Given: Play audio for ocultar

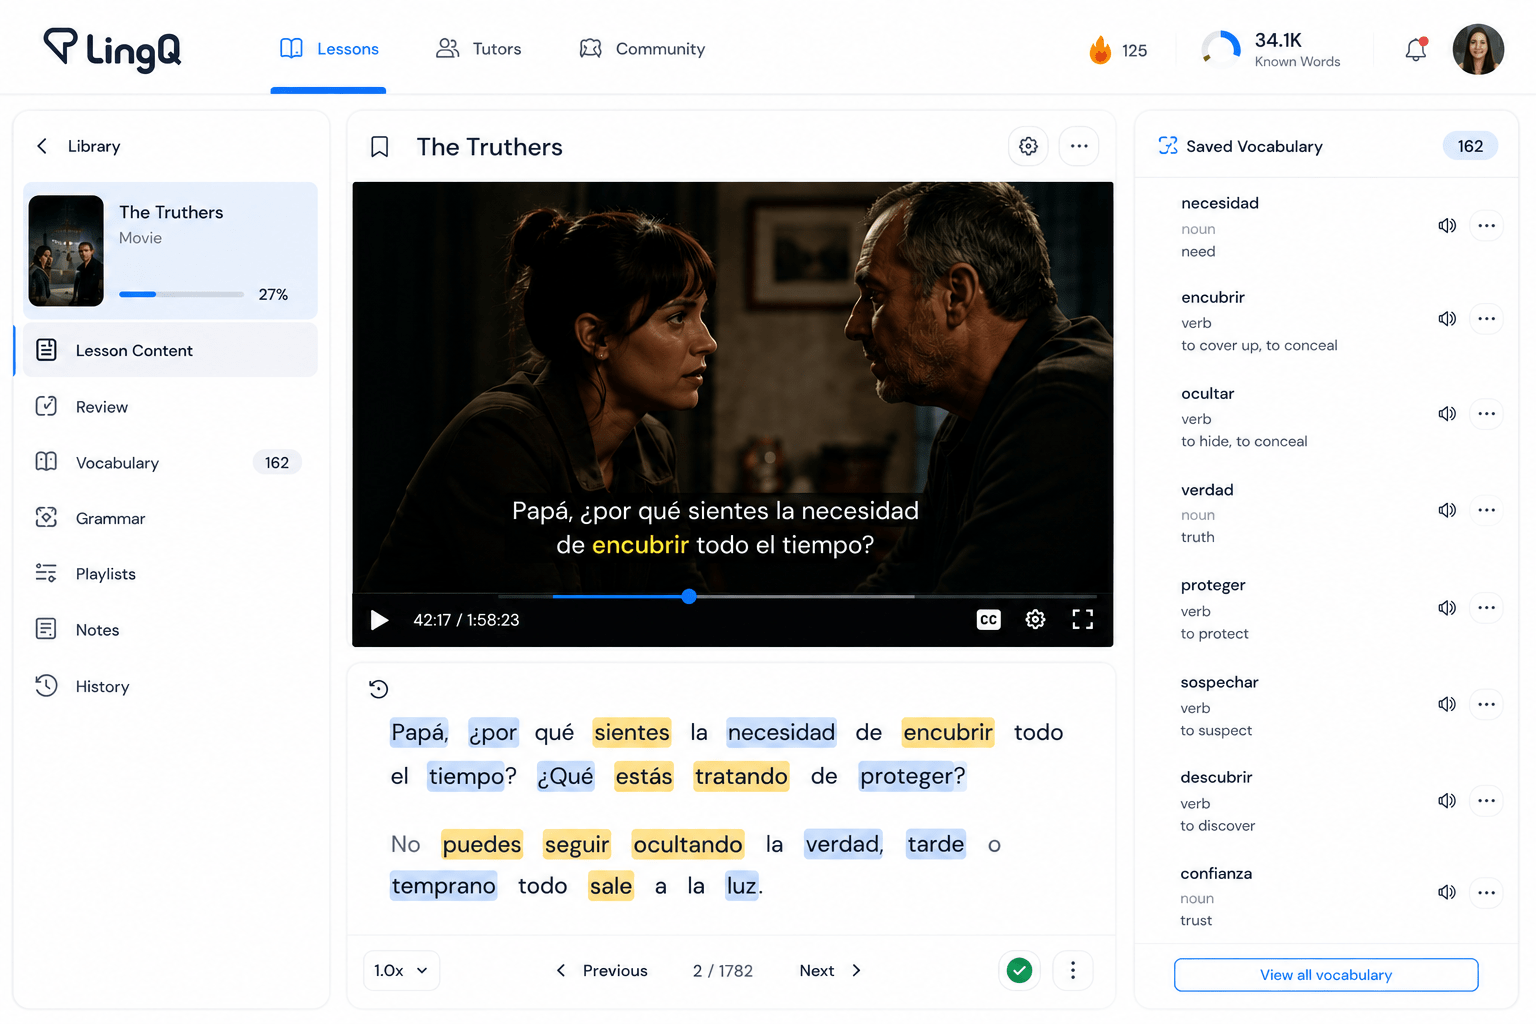Looking at the screenshot, I should tap(1447, 414).
